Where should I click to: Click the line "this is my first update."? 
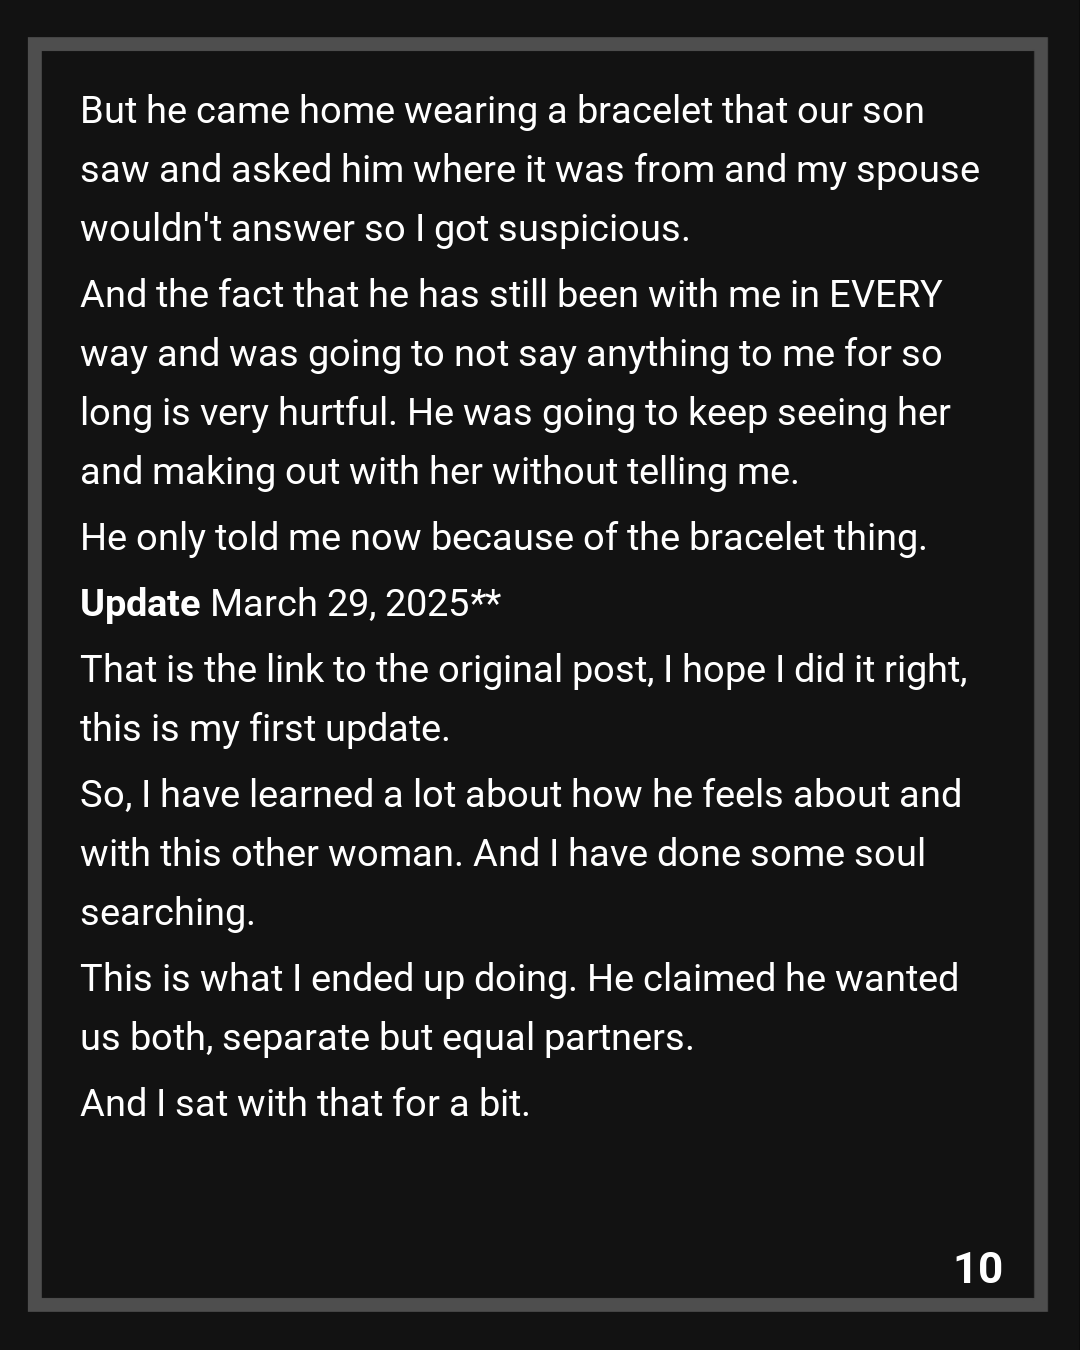pos(265,729)
